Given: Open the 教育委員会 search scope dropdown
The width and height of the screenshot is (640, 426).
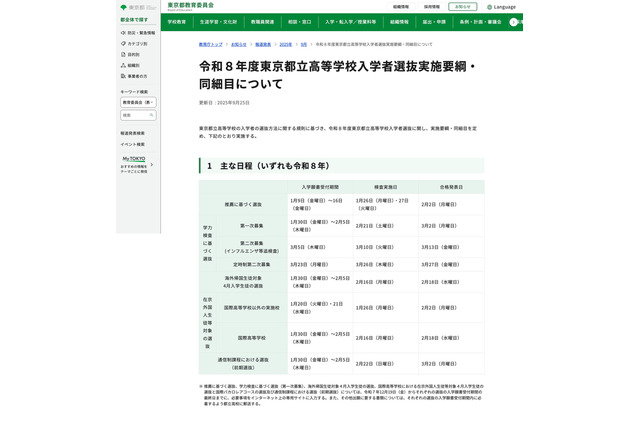Looking at the screenshot, I should coord(138,102).
